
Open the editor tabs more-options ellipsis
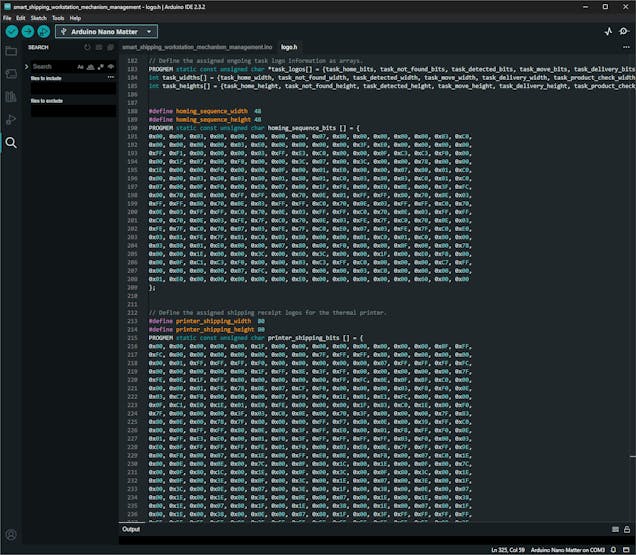coord(628,47)
